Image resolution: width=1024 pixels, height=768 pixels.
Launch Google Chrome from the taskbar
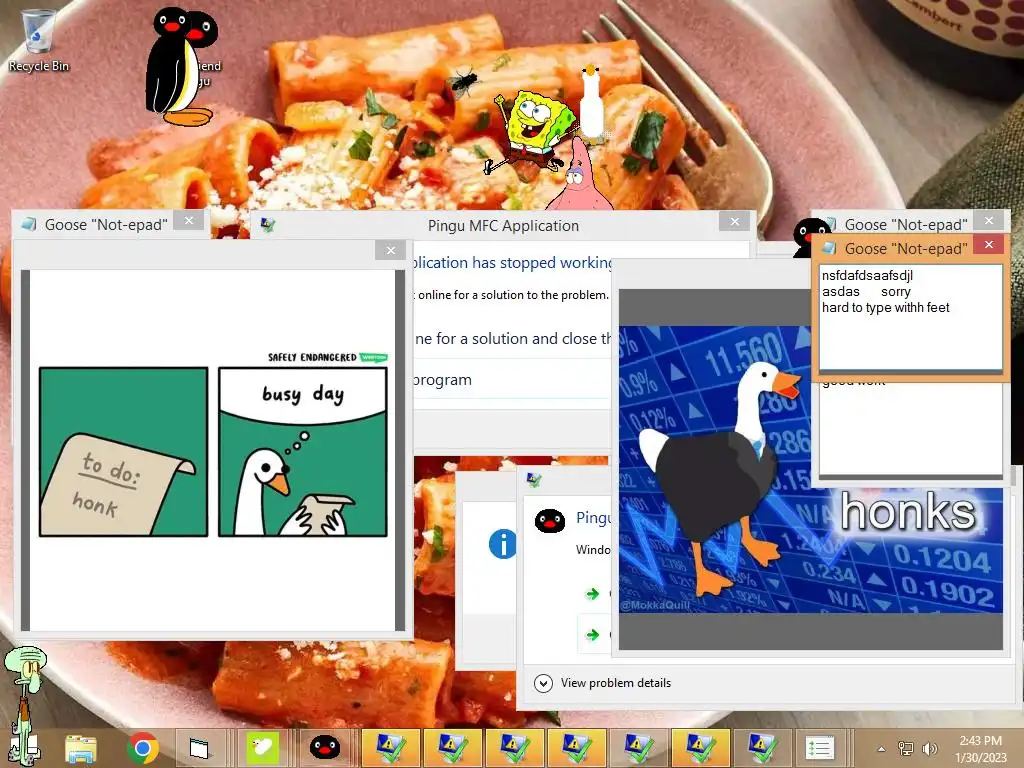pos(143,748)
